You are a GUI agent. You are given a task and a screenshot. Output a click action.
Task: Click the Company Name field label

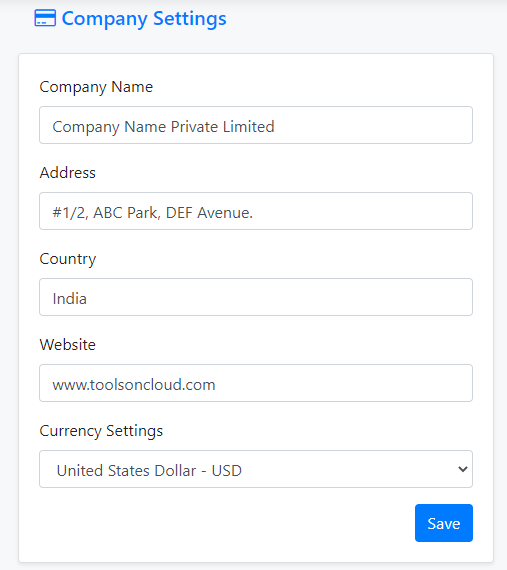pos(96,87)
